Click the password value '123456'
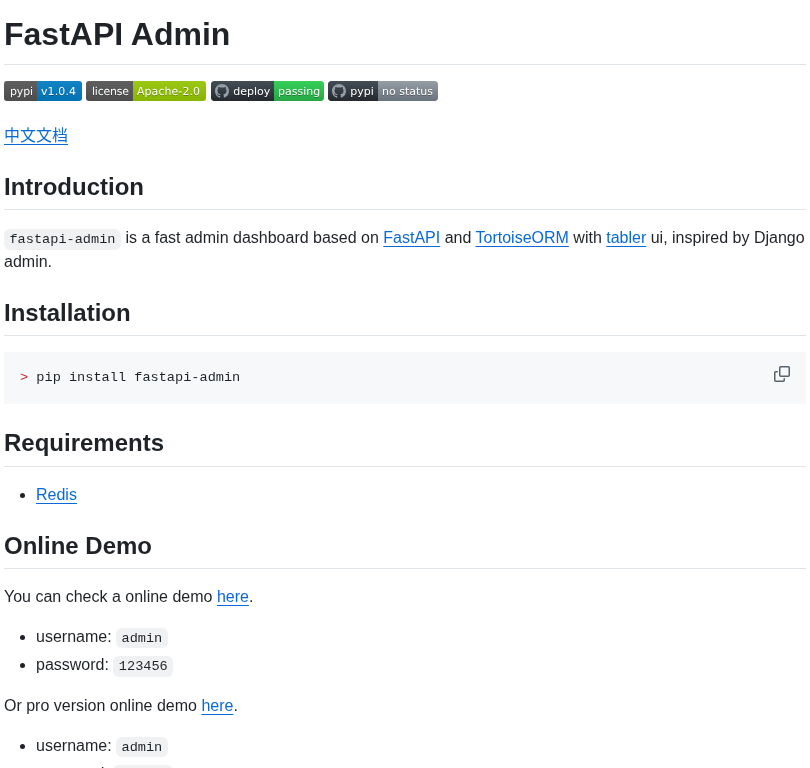810x768 pixels. 143,666
